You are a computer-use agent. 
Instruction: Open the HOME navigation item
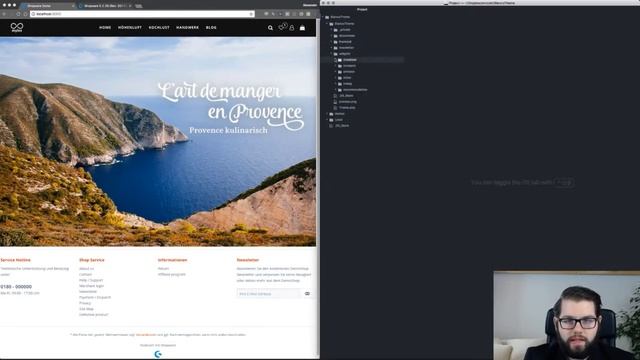pos(105,28)
